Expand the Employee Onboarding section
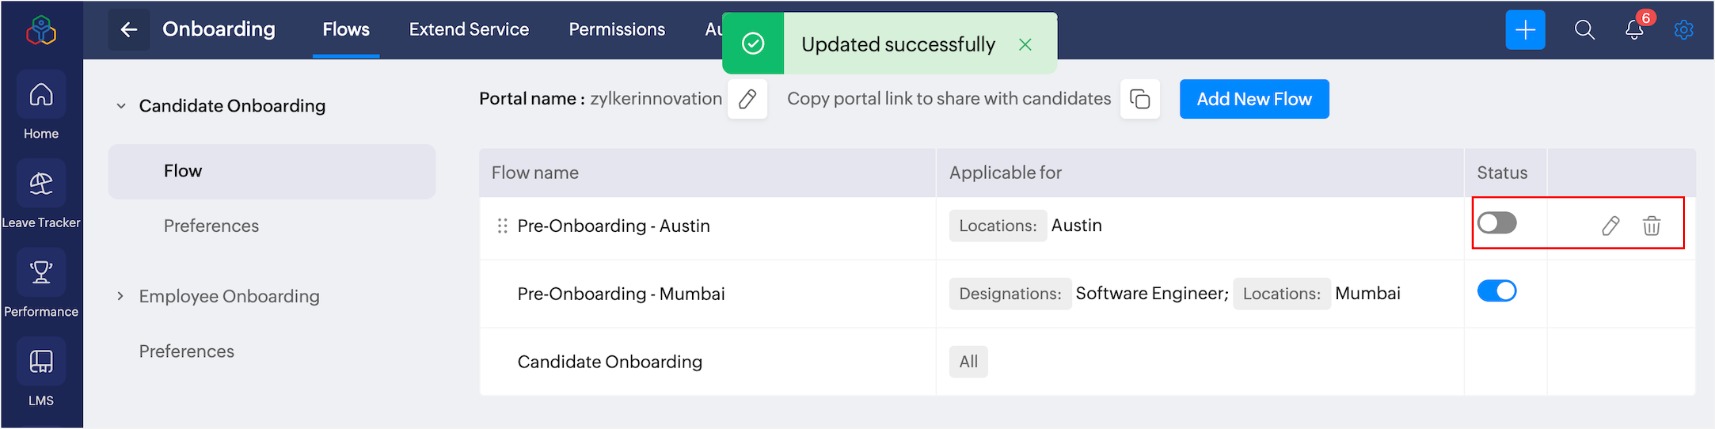The height and width of the screenshot is (429, 1715). tap(121, 296)
